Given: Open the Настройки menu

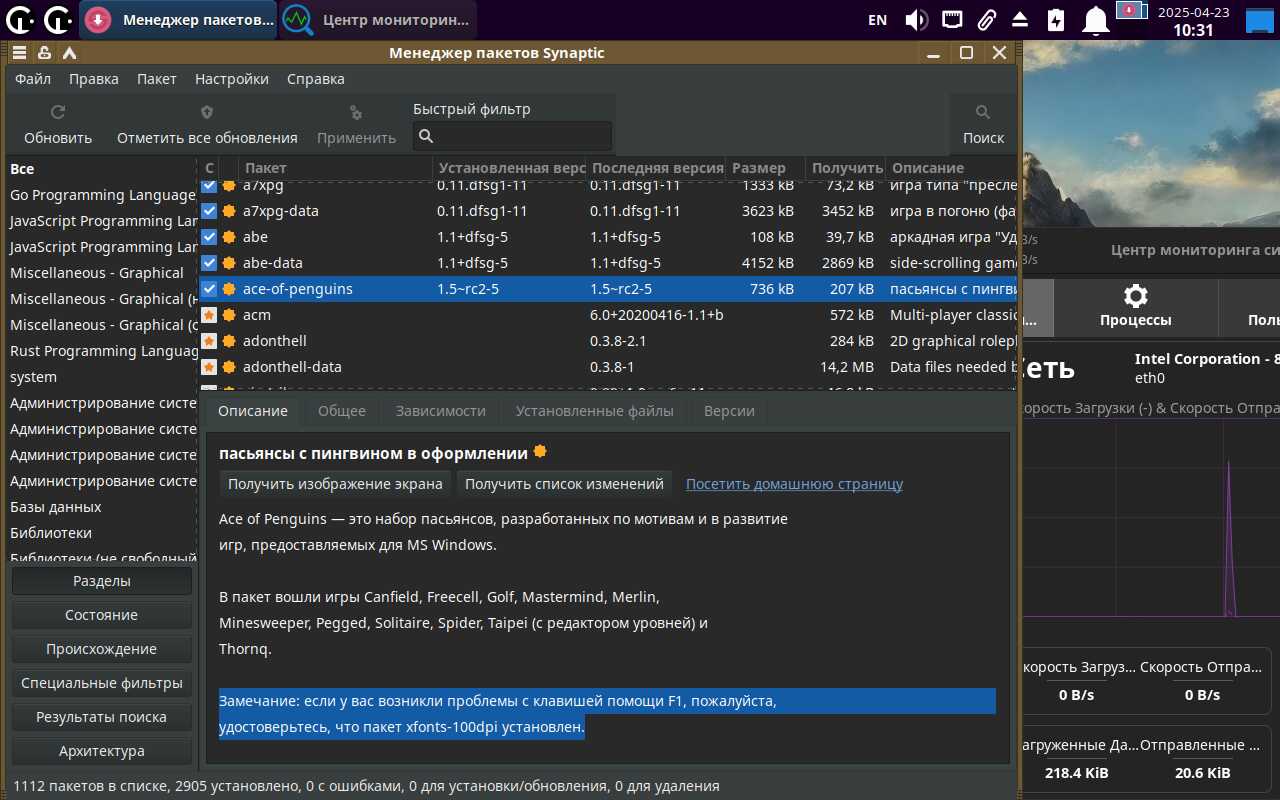Looking at the screenshot, I should pos(231,79).
